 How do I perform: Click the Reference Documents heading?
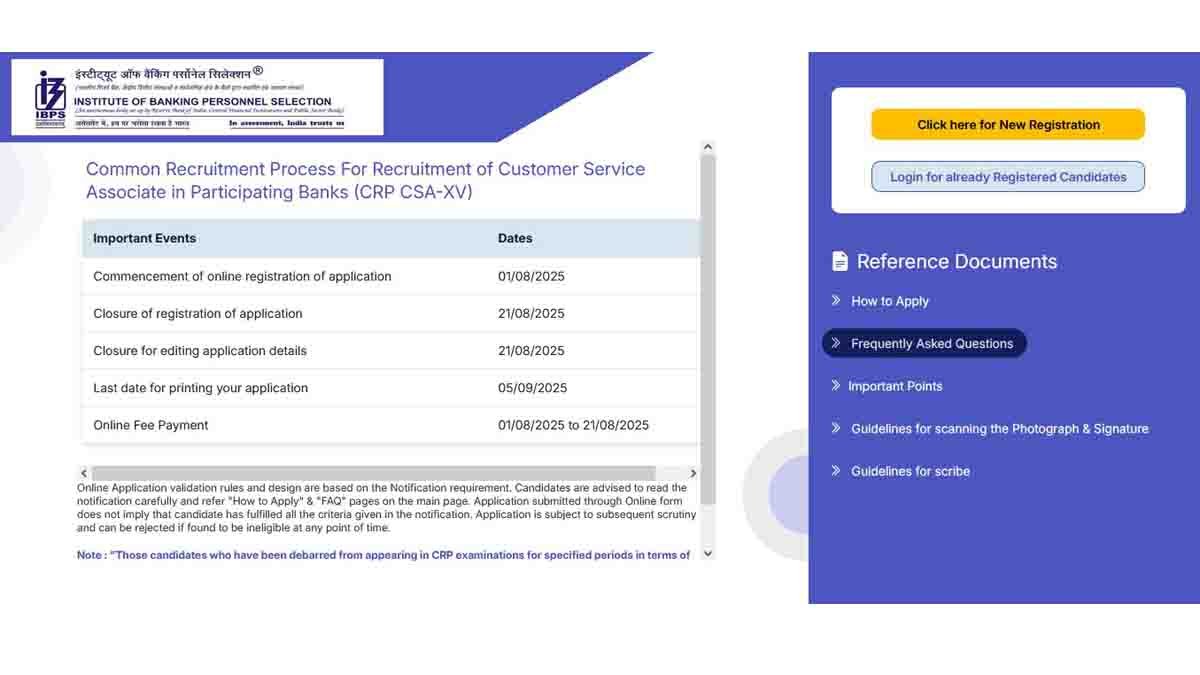point(957,262)
